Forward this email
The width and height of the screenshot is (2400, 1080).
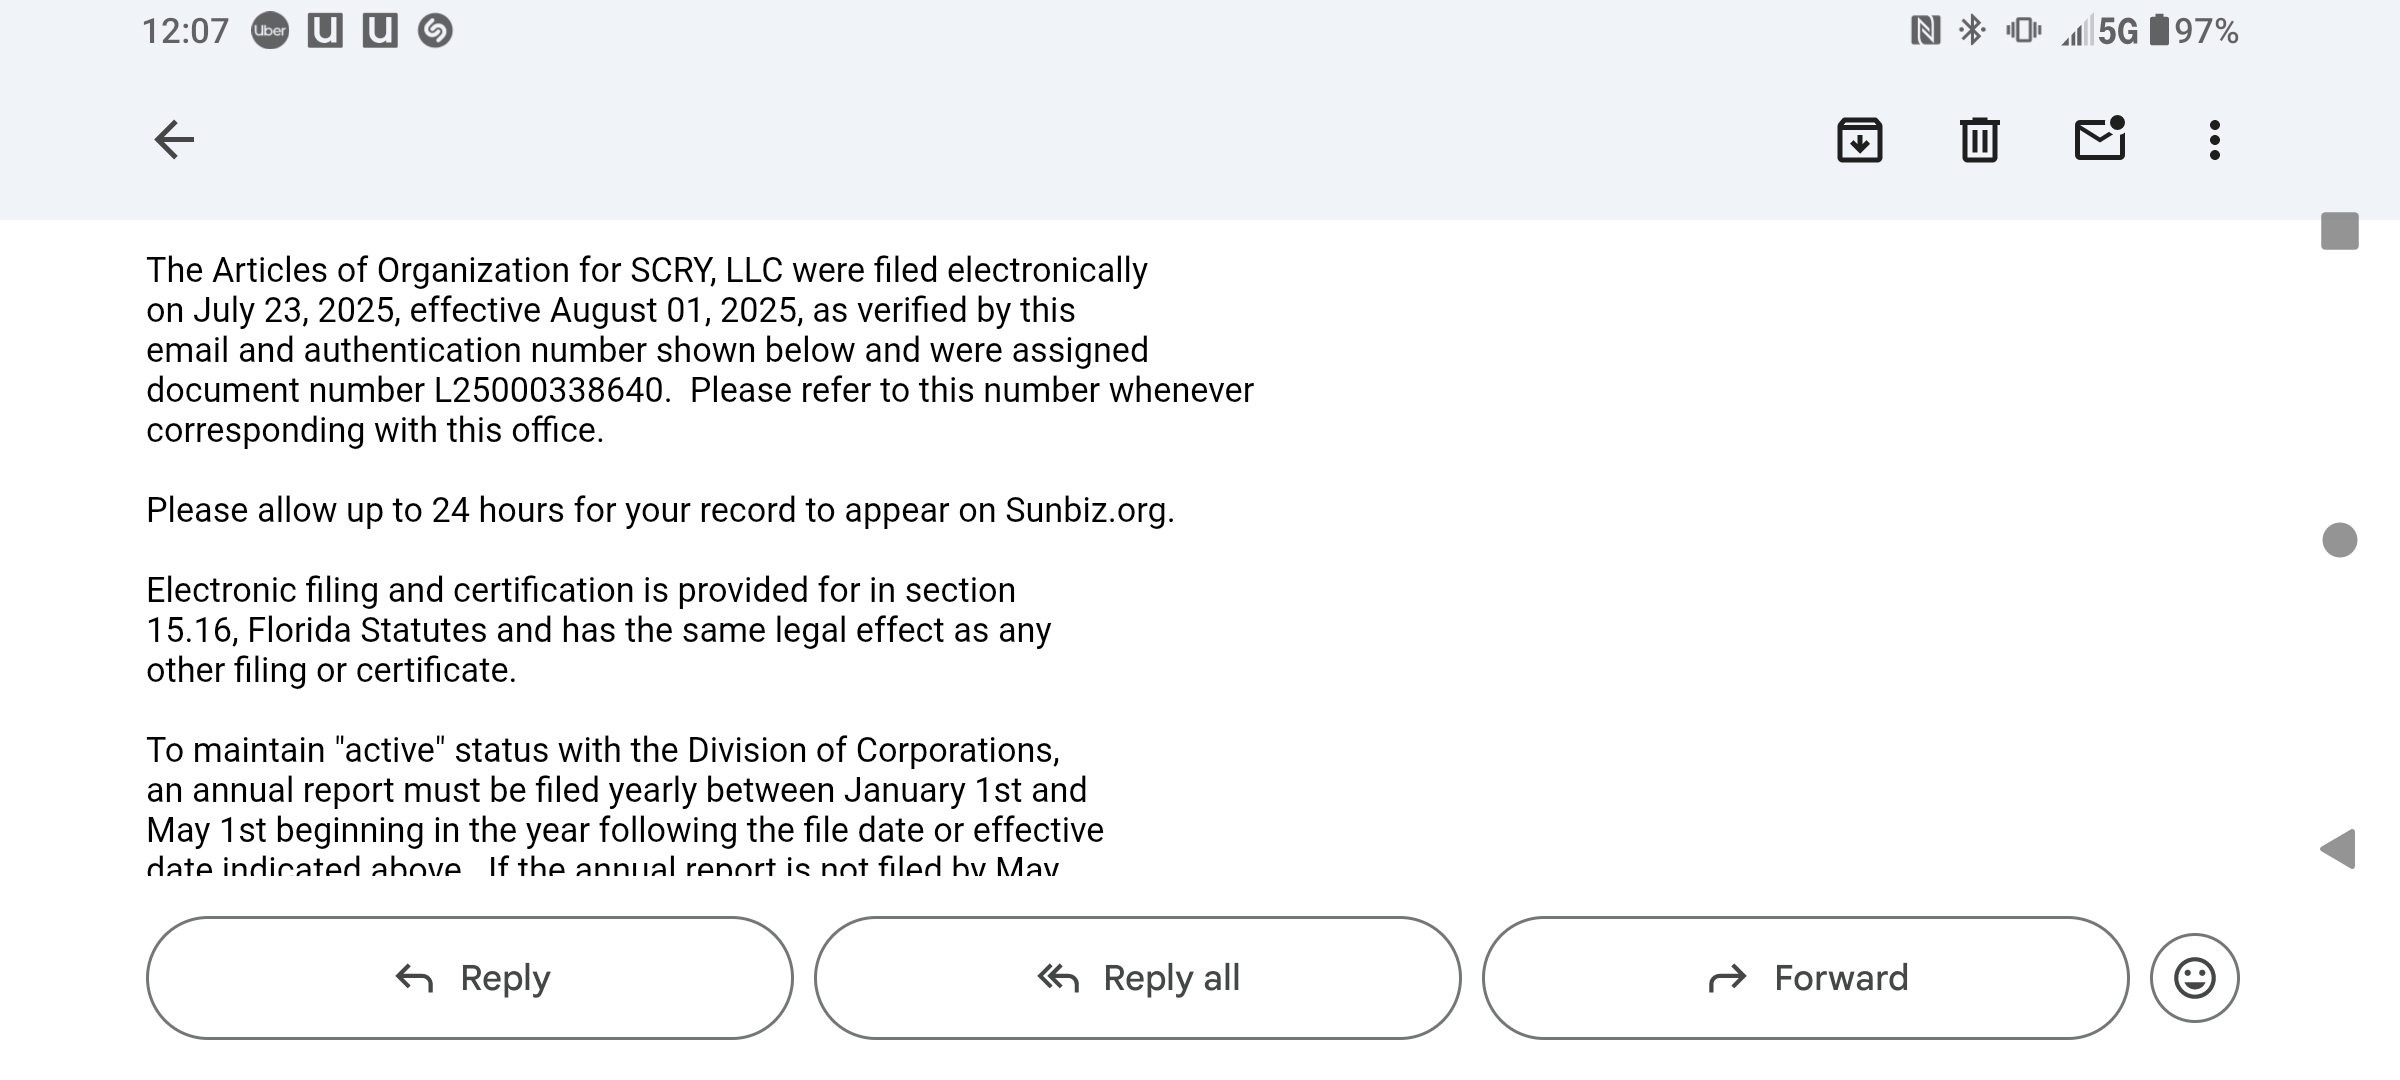click(1806, 978)
